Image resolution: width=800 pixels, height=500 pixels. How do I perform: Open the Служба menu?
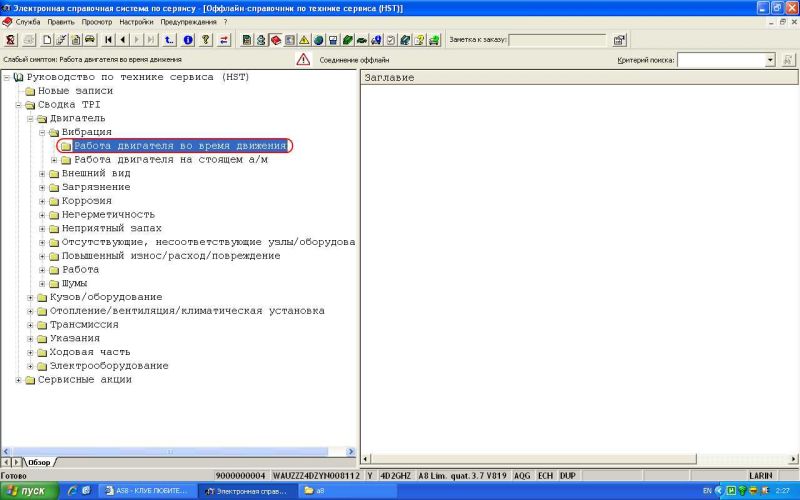click(28, 21)
